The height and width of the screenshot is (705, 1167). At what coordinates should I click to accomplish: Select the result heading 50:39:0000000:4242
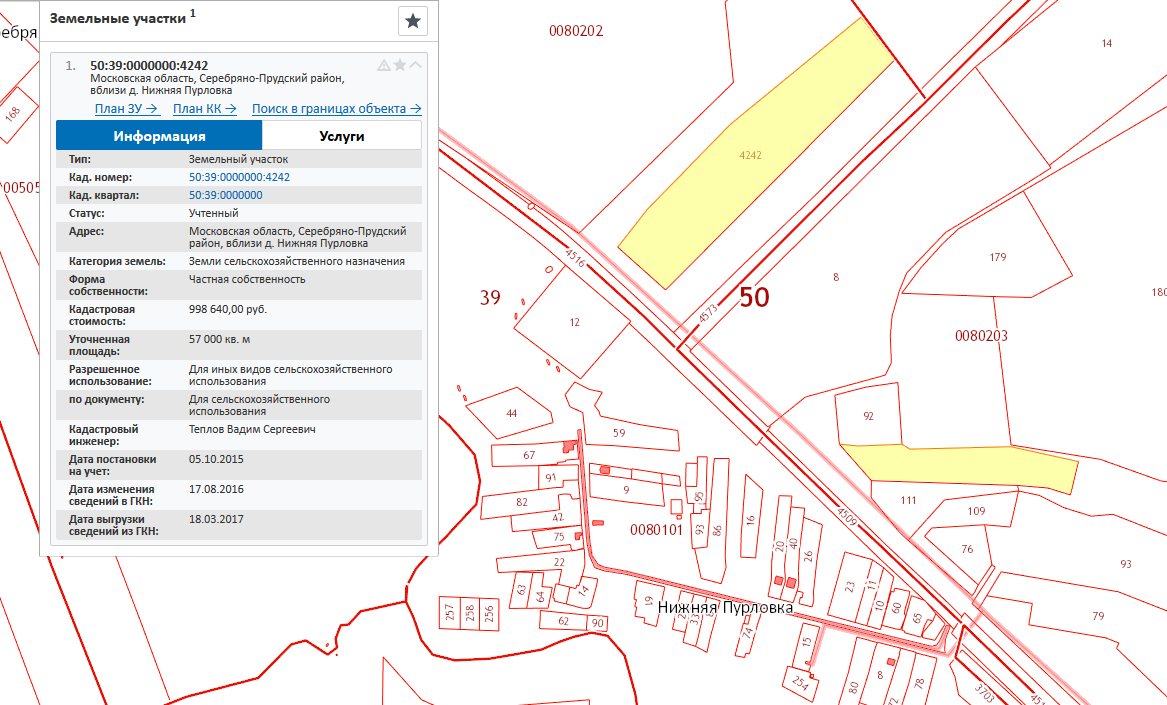pyautogui.click(x=149, y=66)
